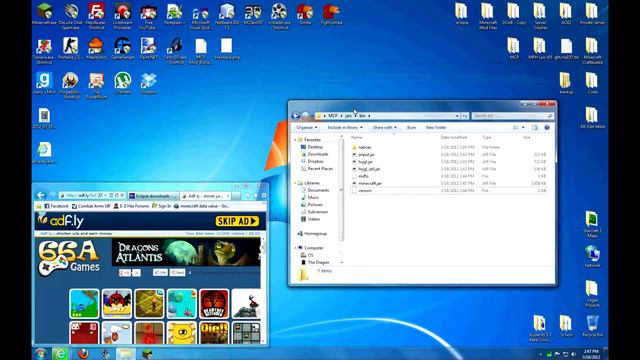Click the SKIP AD button on adf.ly
The height and width of the screenshot is (360, 640).
237,221
